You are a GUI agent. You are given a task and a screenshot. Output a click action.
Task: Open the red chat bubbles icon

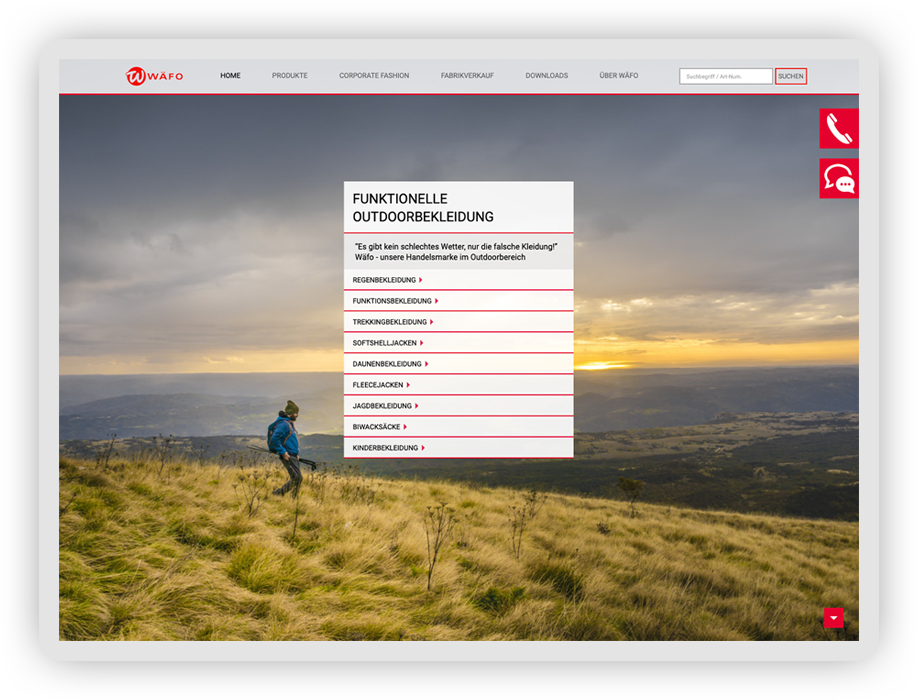(x=838, y=179)
